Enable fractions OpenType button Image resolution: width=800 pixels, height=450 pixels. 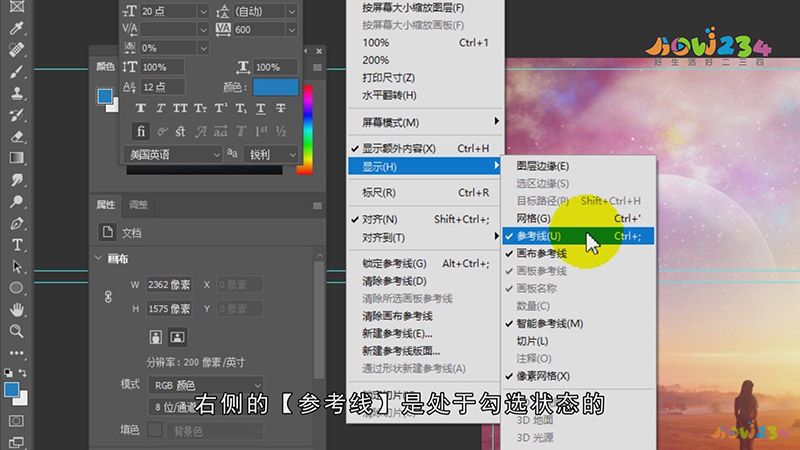[x=281, y=131]
